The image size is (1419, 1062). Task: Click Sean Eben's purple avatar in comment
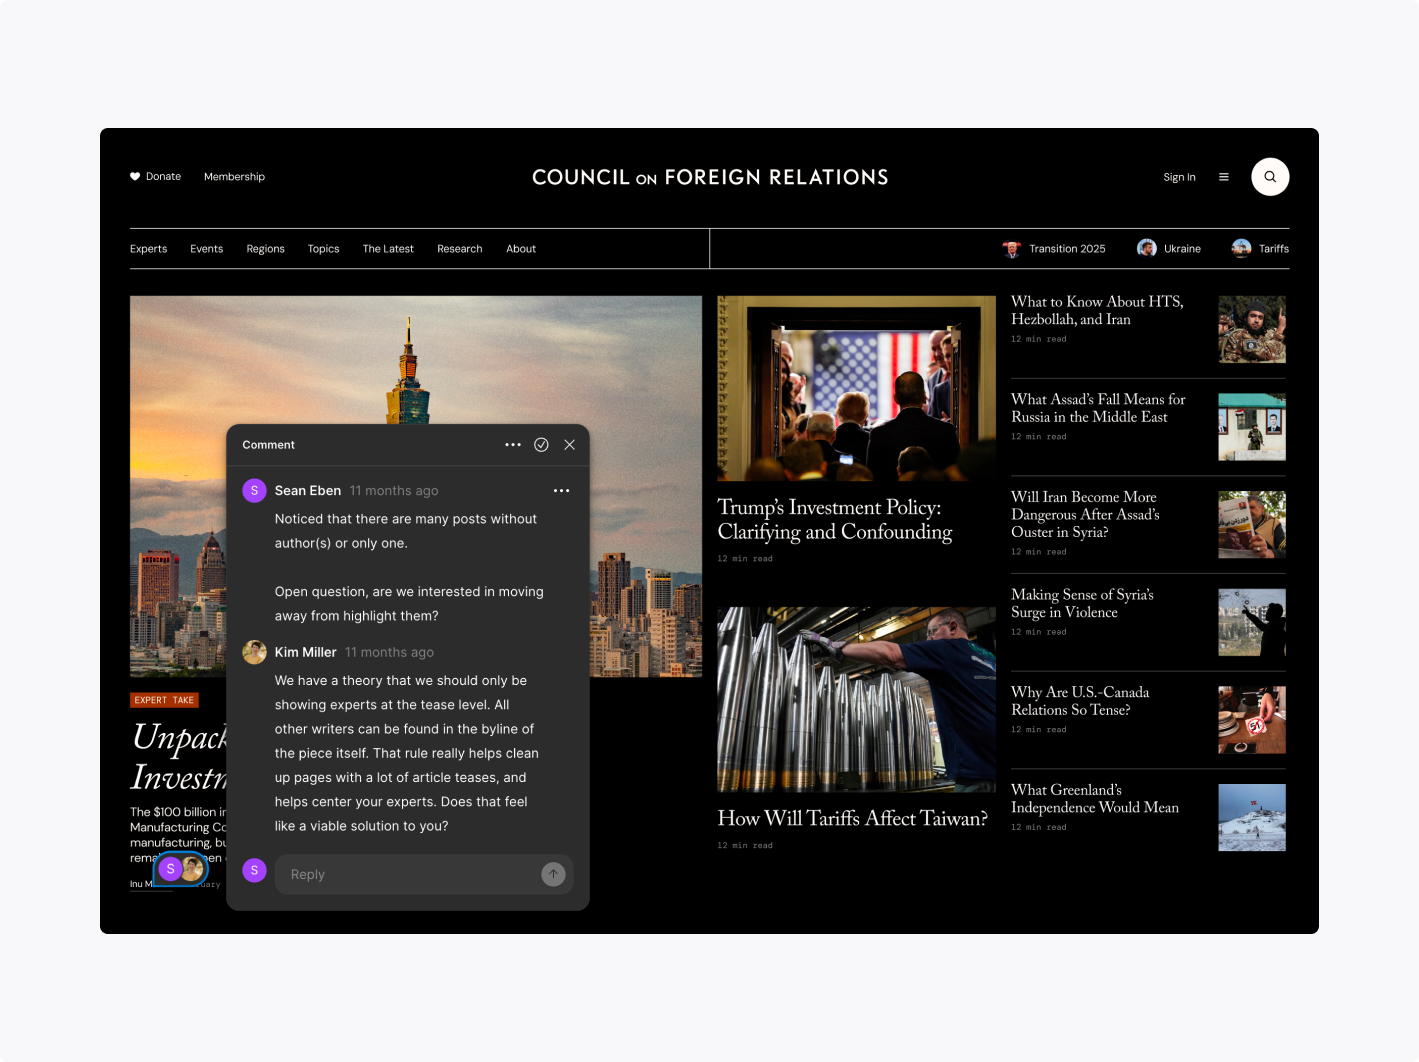[254, 490]
